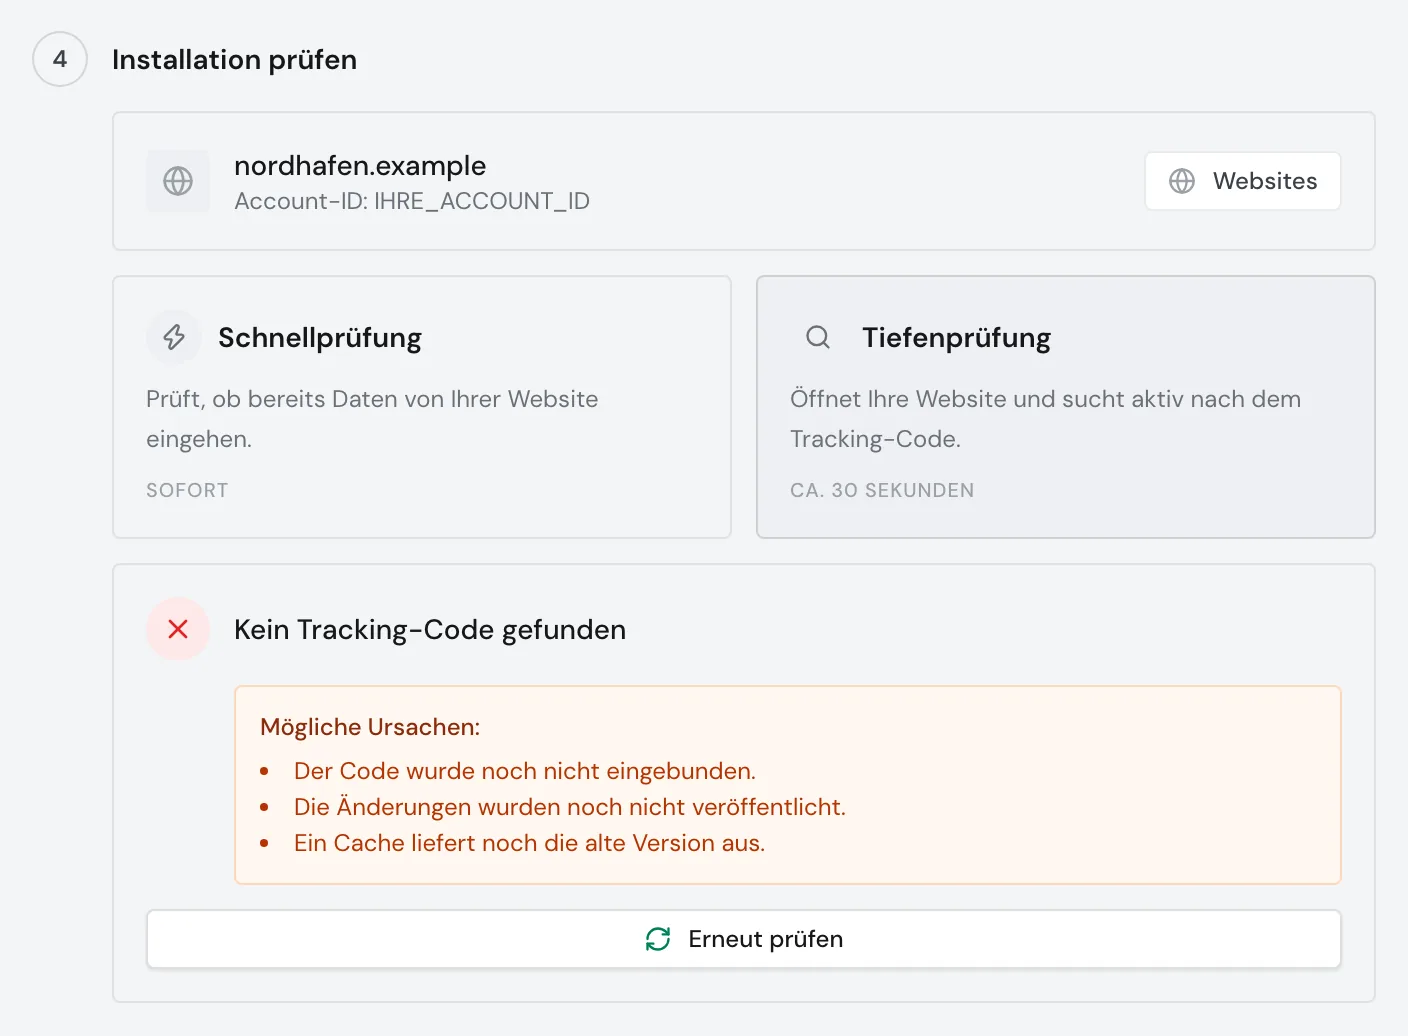Viewport: 1408px width, 1036px height.
Task: Click the magnifier Tiefenprüfung icon
Action: [x=818, y=337]
